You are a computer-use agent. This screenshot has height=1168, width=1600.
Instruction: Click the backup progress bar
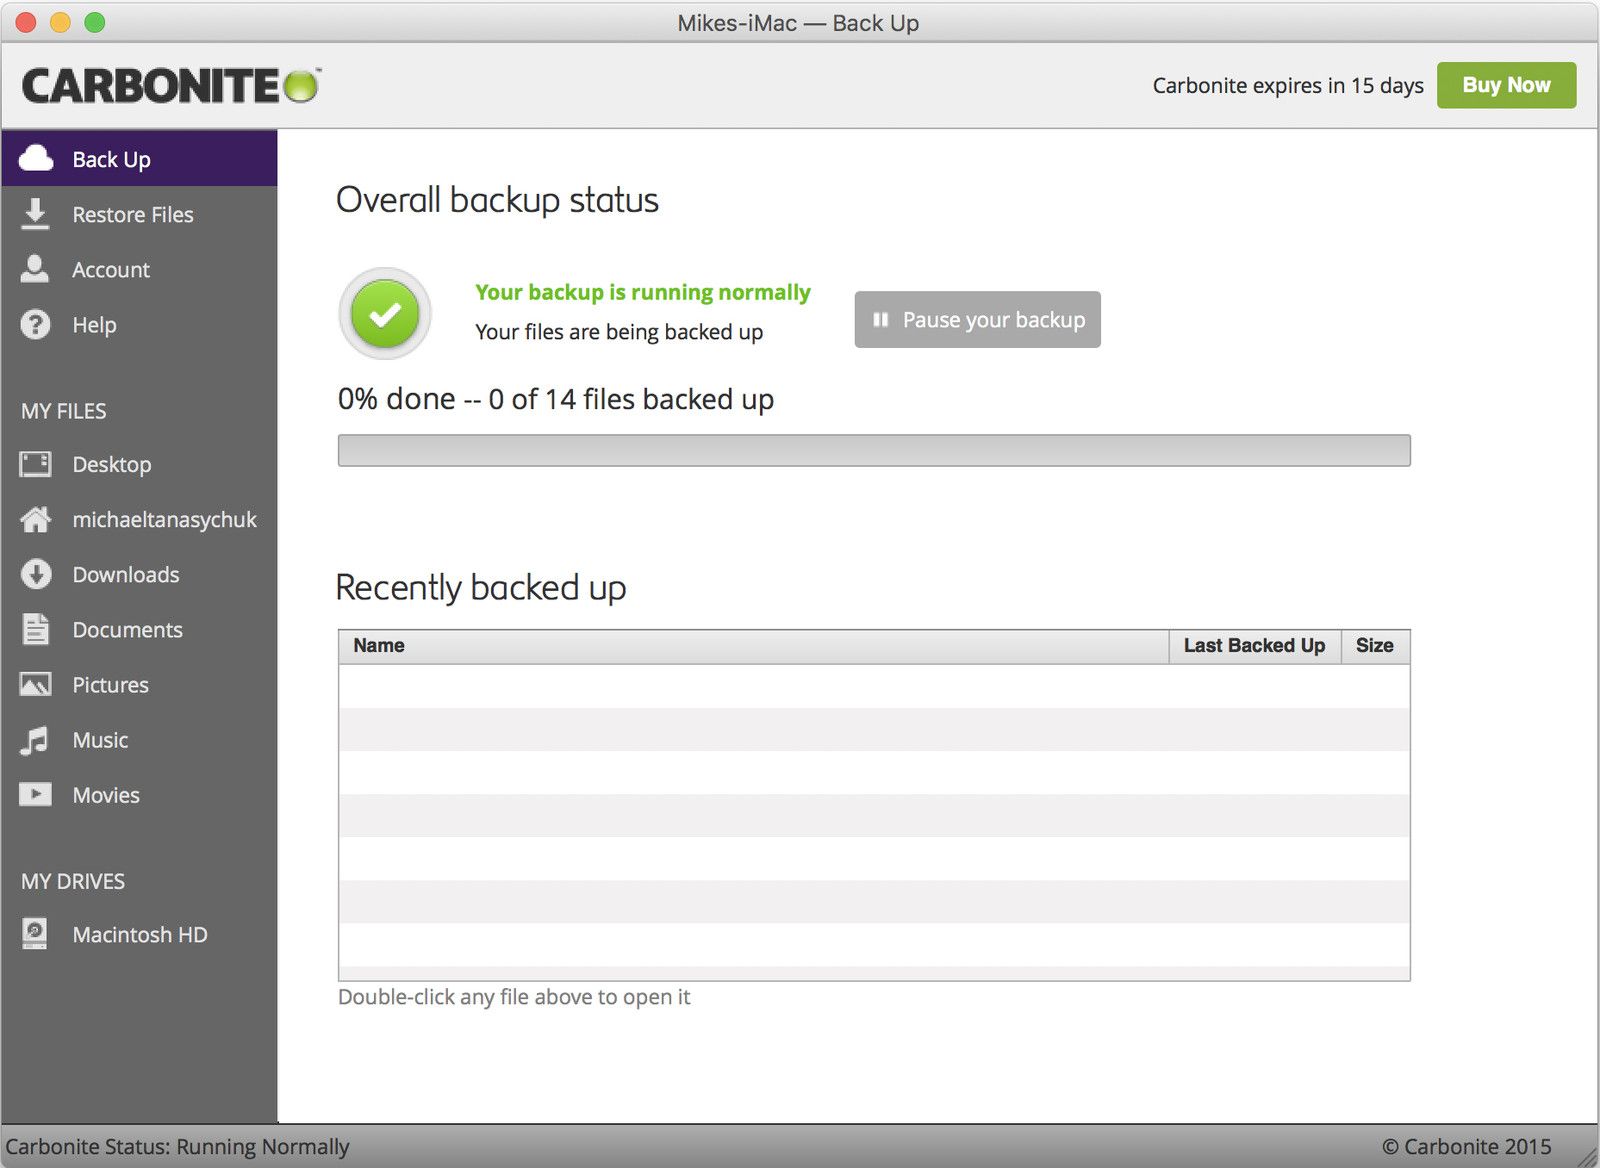coord(874,451)
